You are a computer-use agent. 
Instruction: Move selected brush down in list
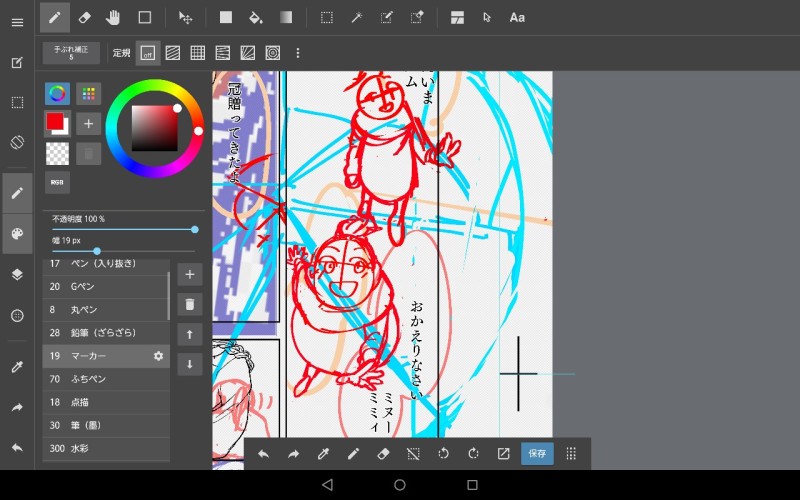tap(190, 364)
